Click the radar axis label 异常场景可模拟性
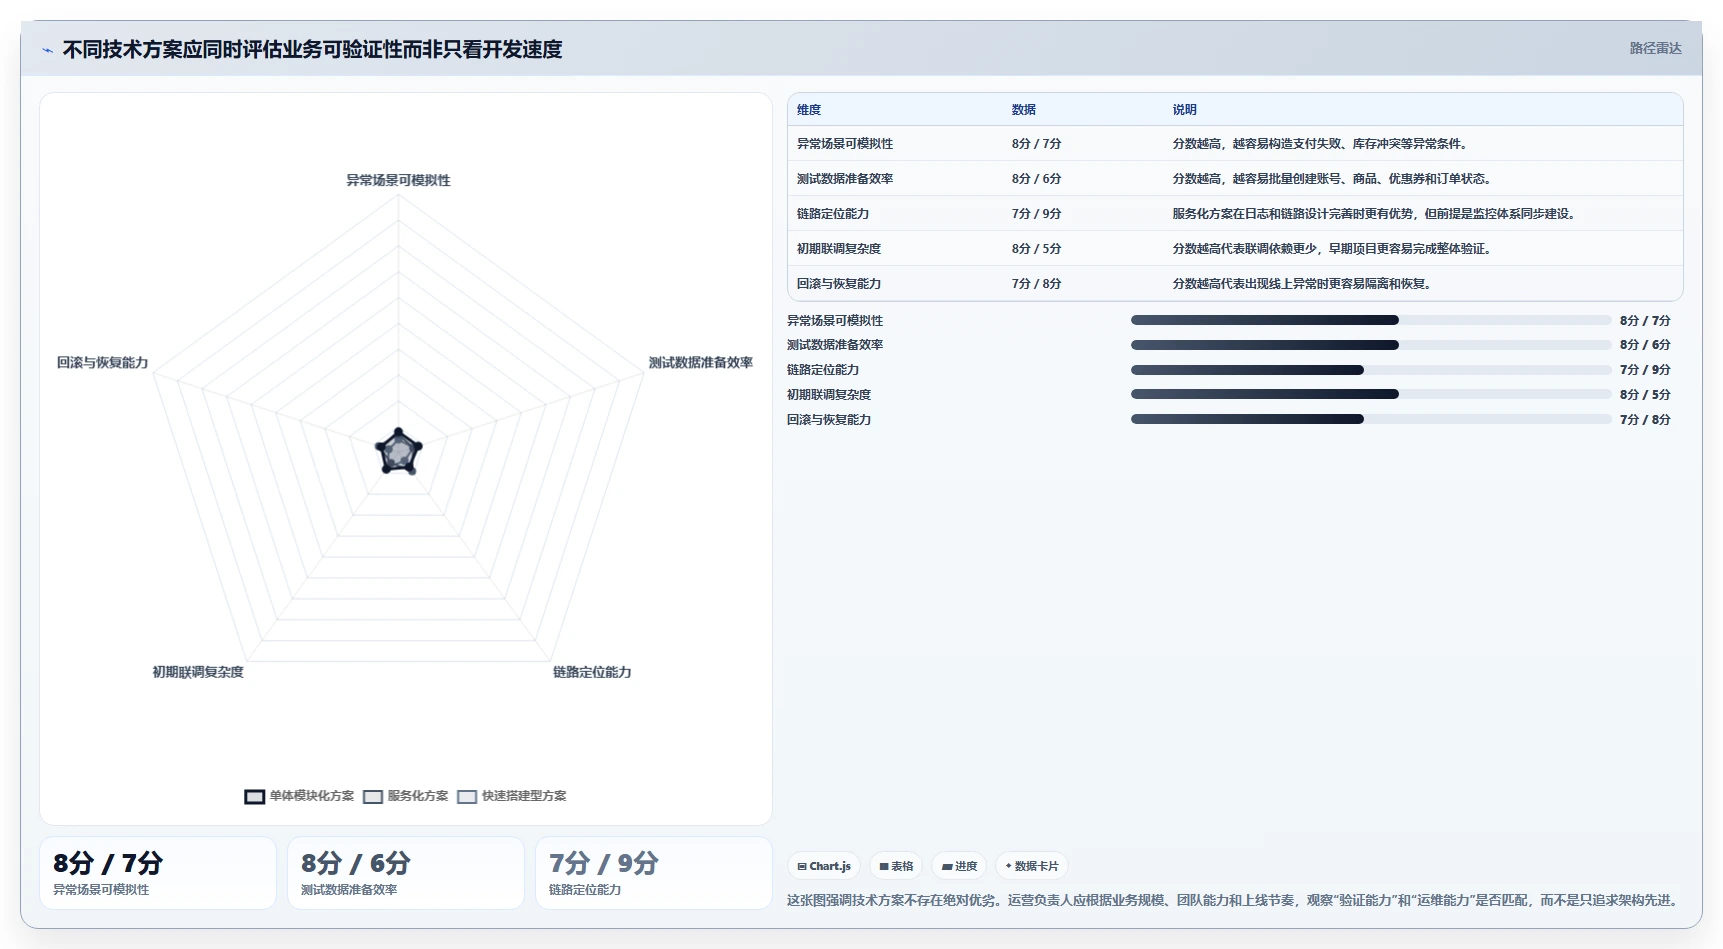The height and width of the screenshot is (949, 1723). (398, 181)
